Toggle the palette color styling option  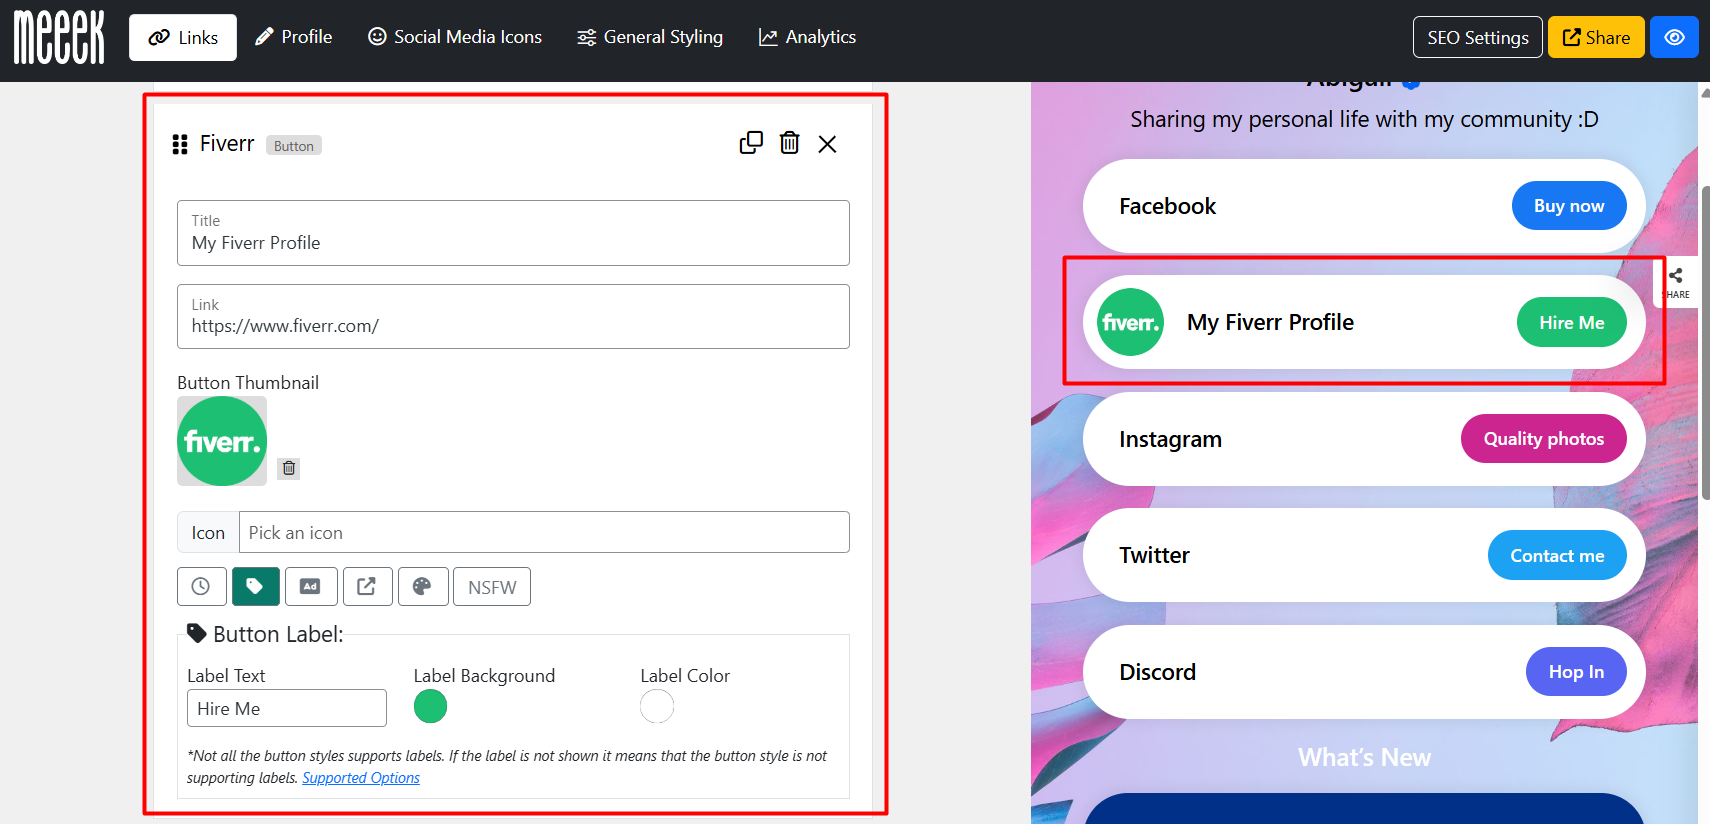(423, 587)
